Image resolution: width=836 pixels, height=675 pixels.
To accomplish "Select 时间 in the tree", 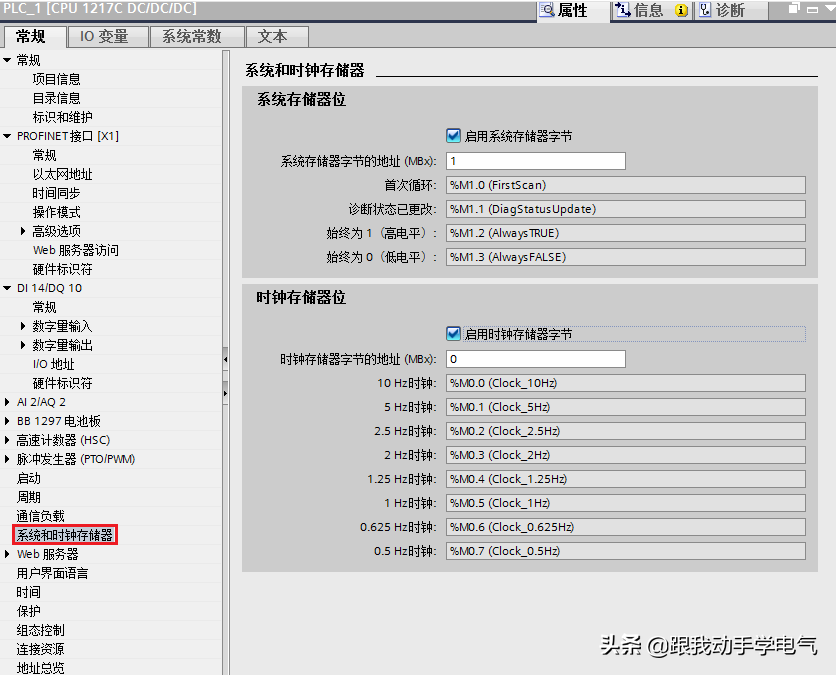I will coord(29,592).
